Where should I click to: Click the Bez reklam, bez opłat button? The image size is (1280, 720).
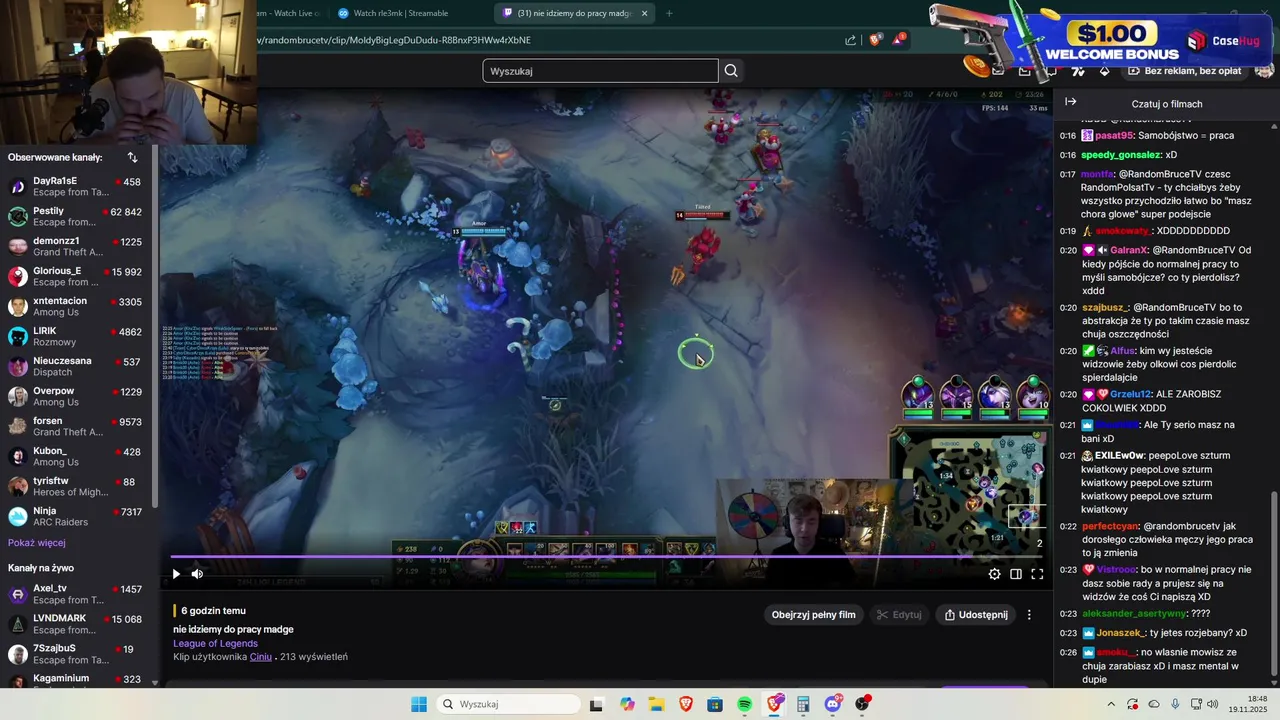(x=1185, y=71)
